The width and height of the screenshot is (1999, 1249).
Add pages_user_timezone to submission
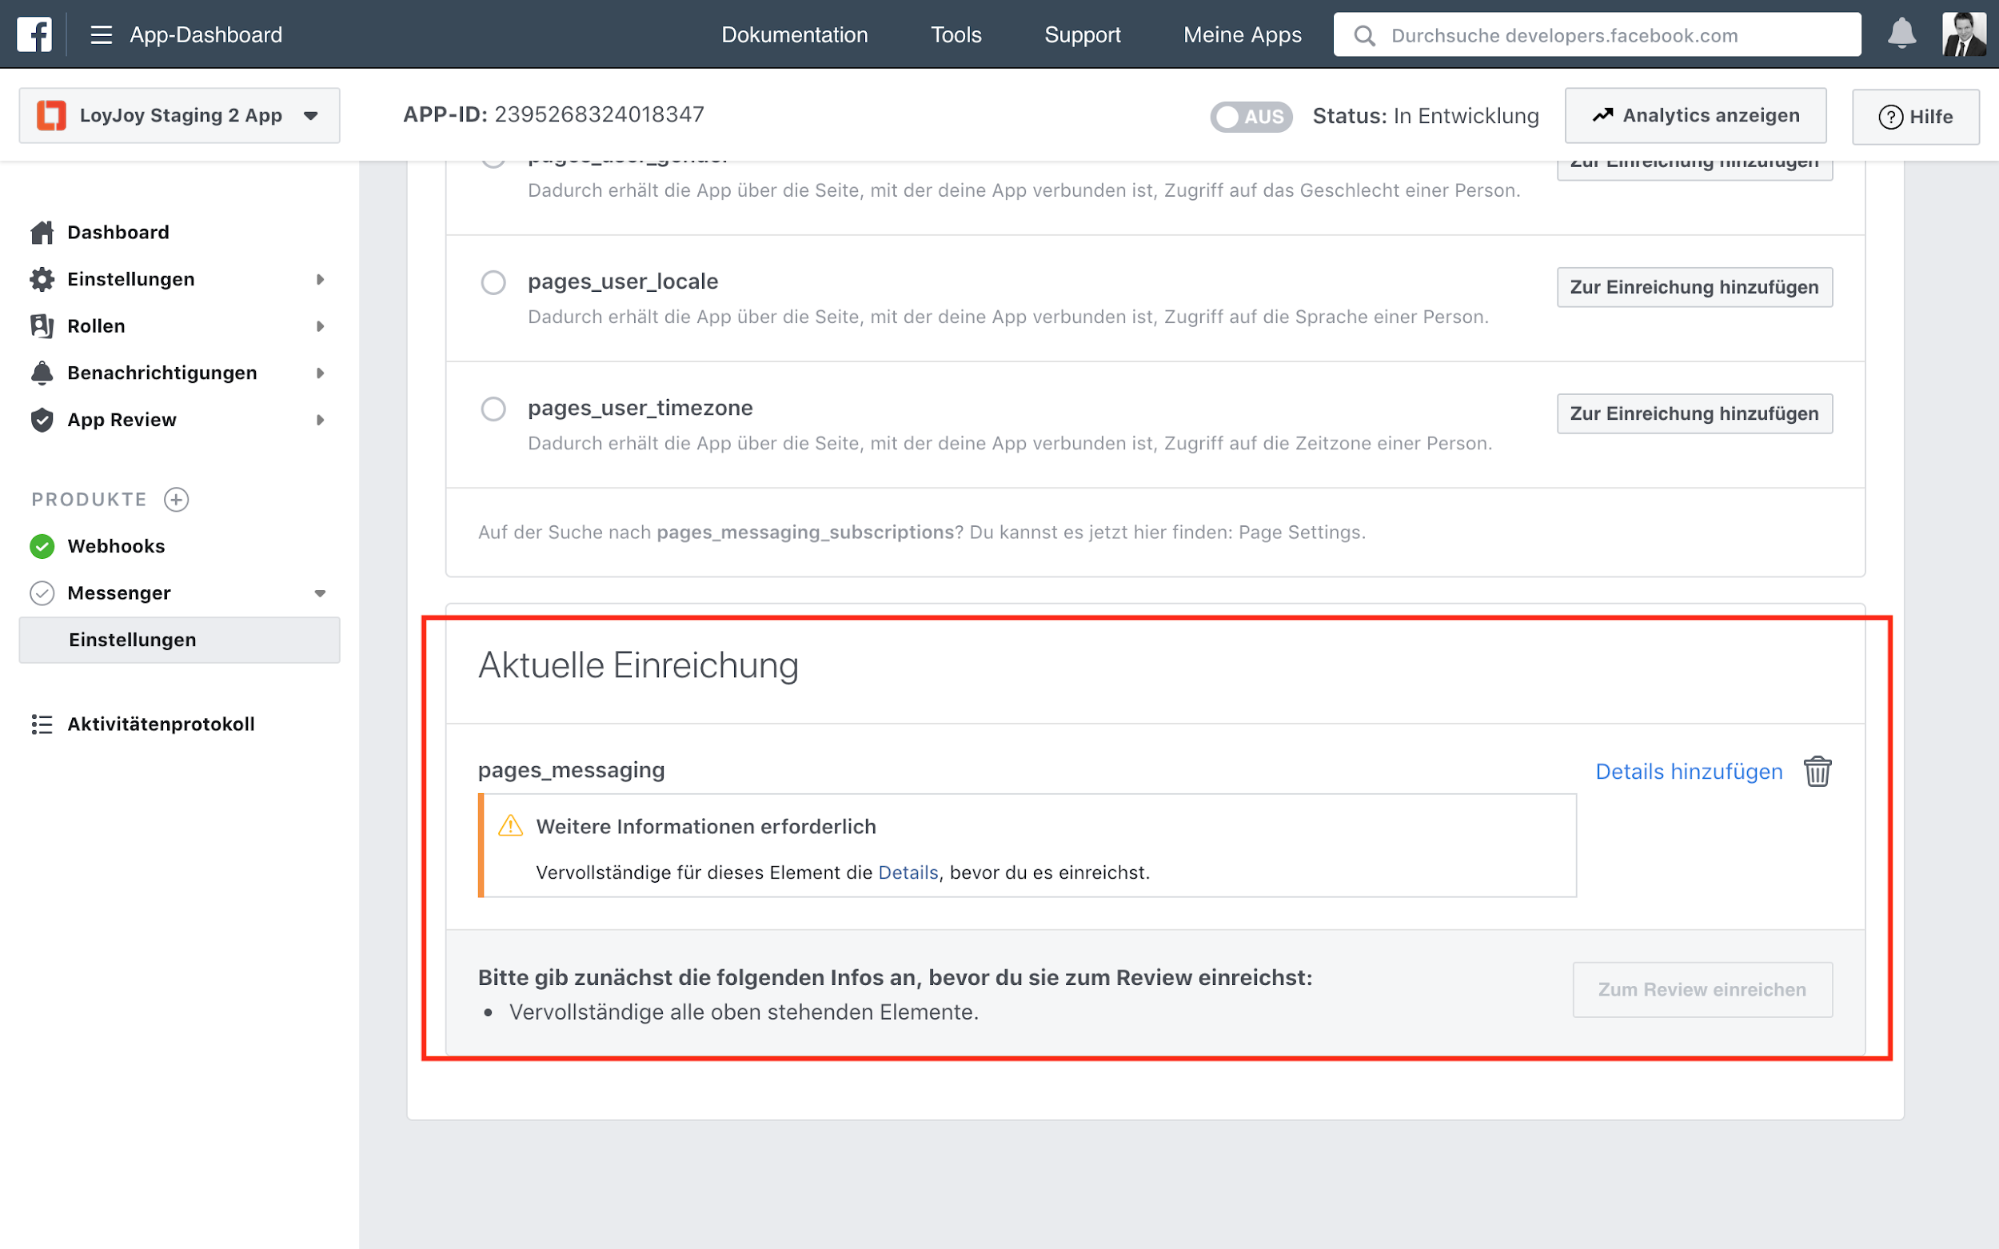[x=1693, y=413]
